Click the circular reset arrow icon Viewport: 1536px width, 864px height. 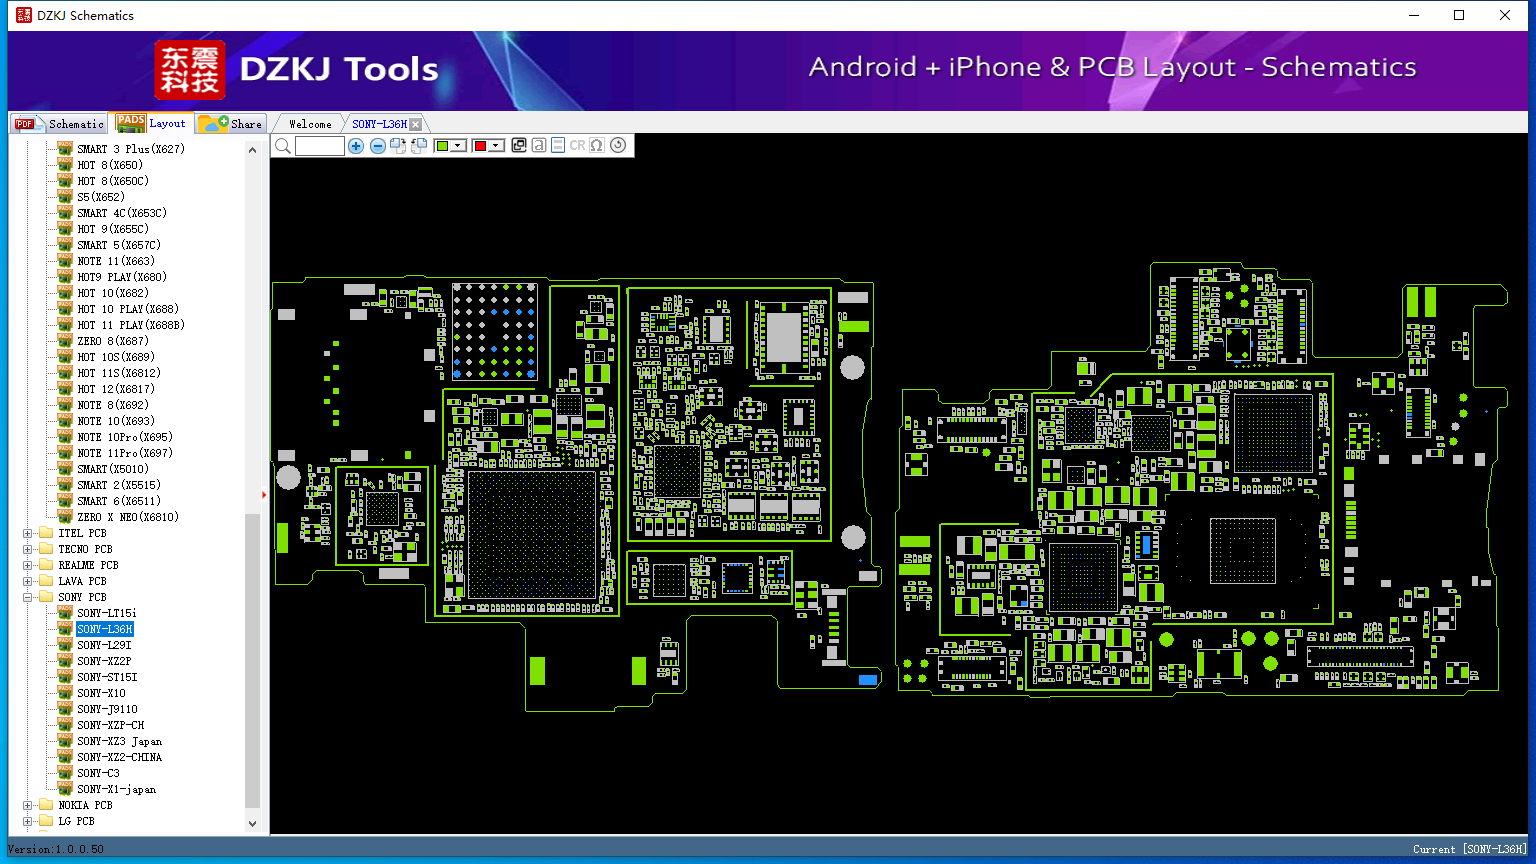click(x=618, y=145)
